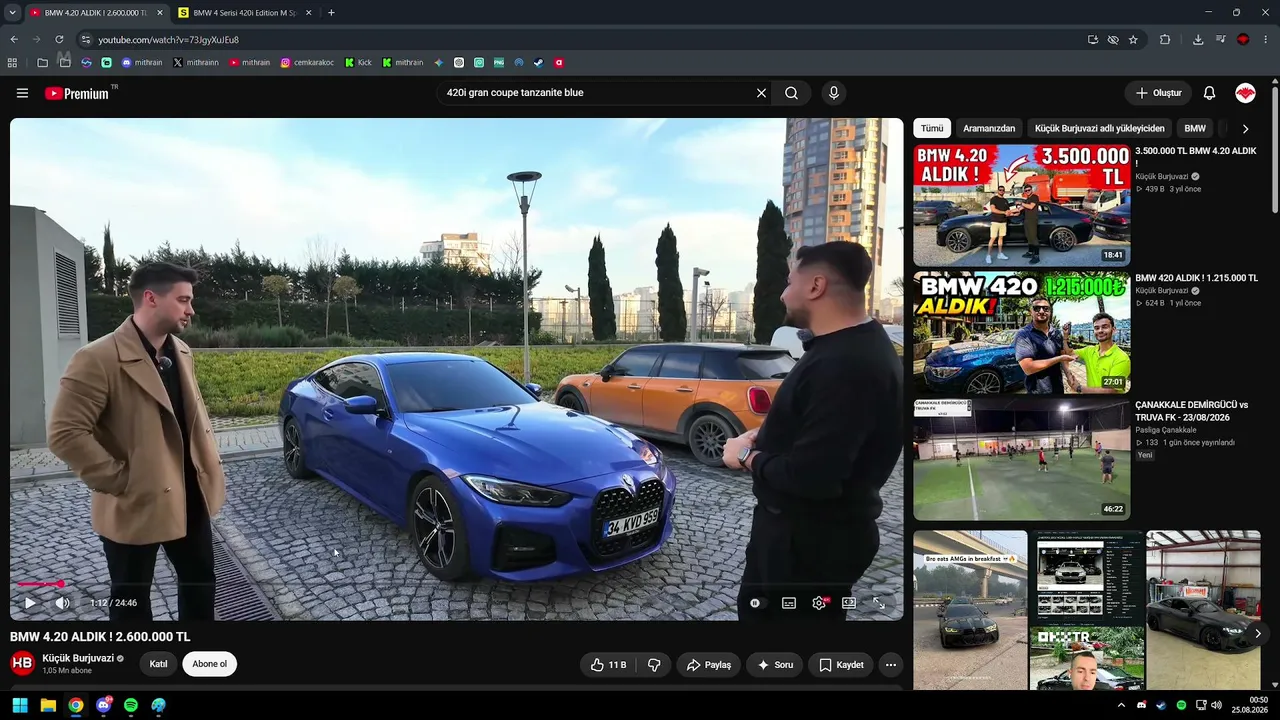The image size is (1280, 720).
Task: Clear the YouTube search query
Action: point(761,93)
